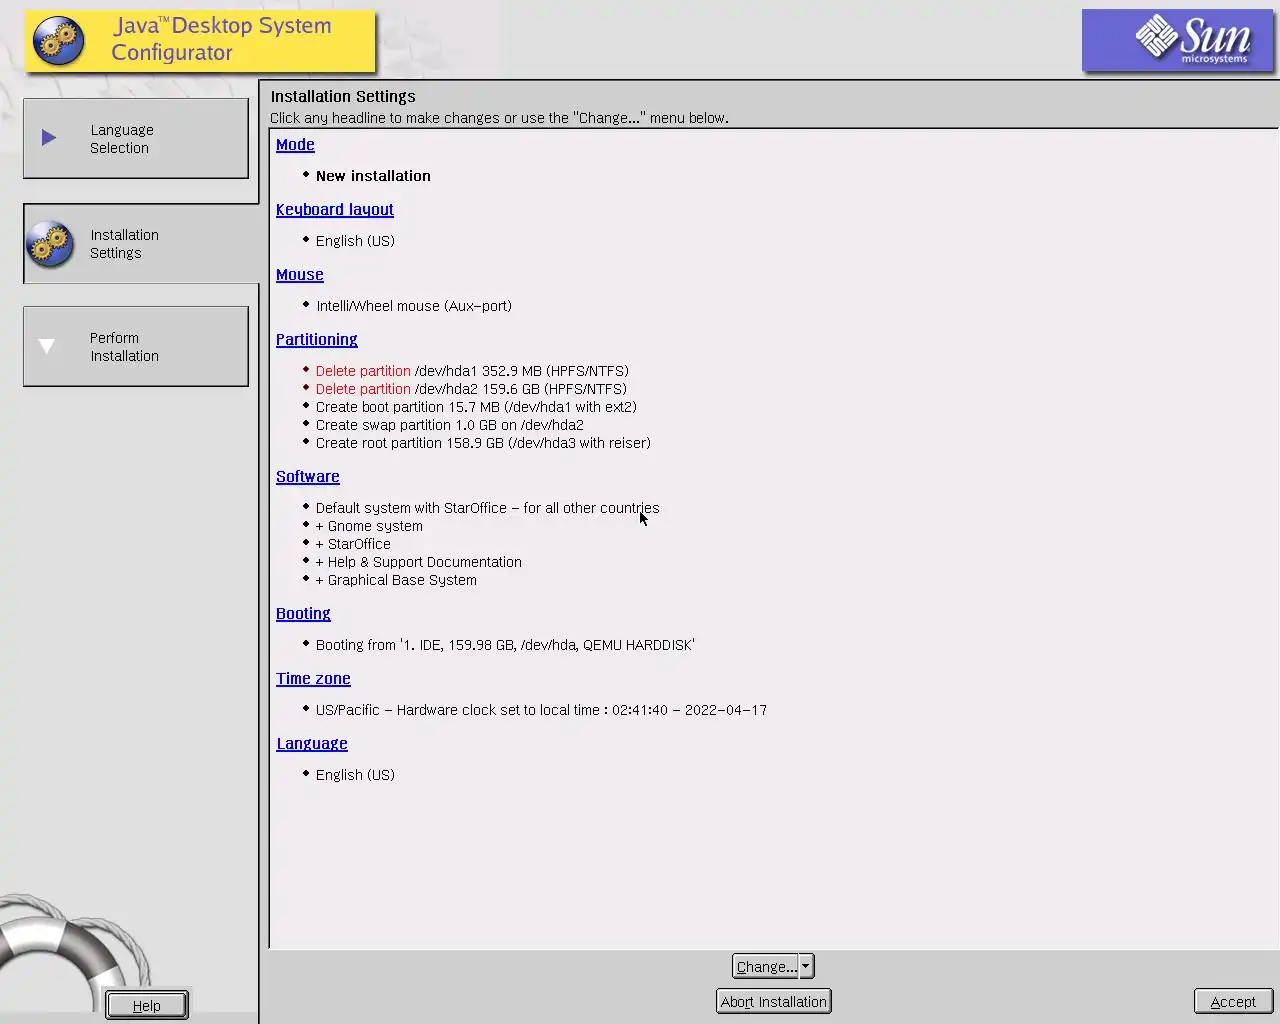This screenshot has height=1024, width=1280.
Task: Open the Partitioning headline link
Action: (x=317, y=340)
